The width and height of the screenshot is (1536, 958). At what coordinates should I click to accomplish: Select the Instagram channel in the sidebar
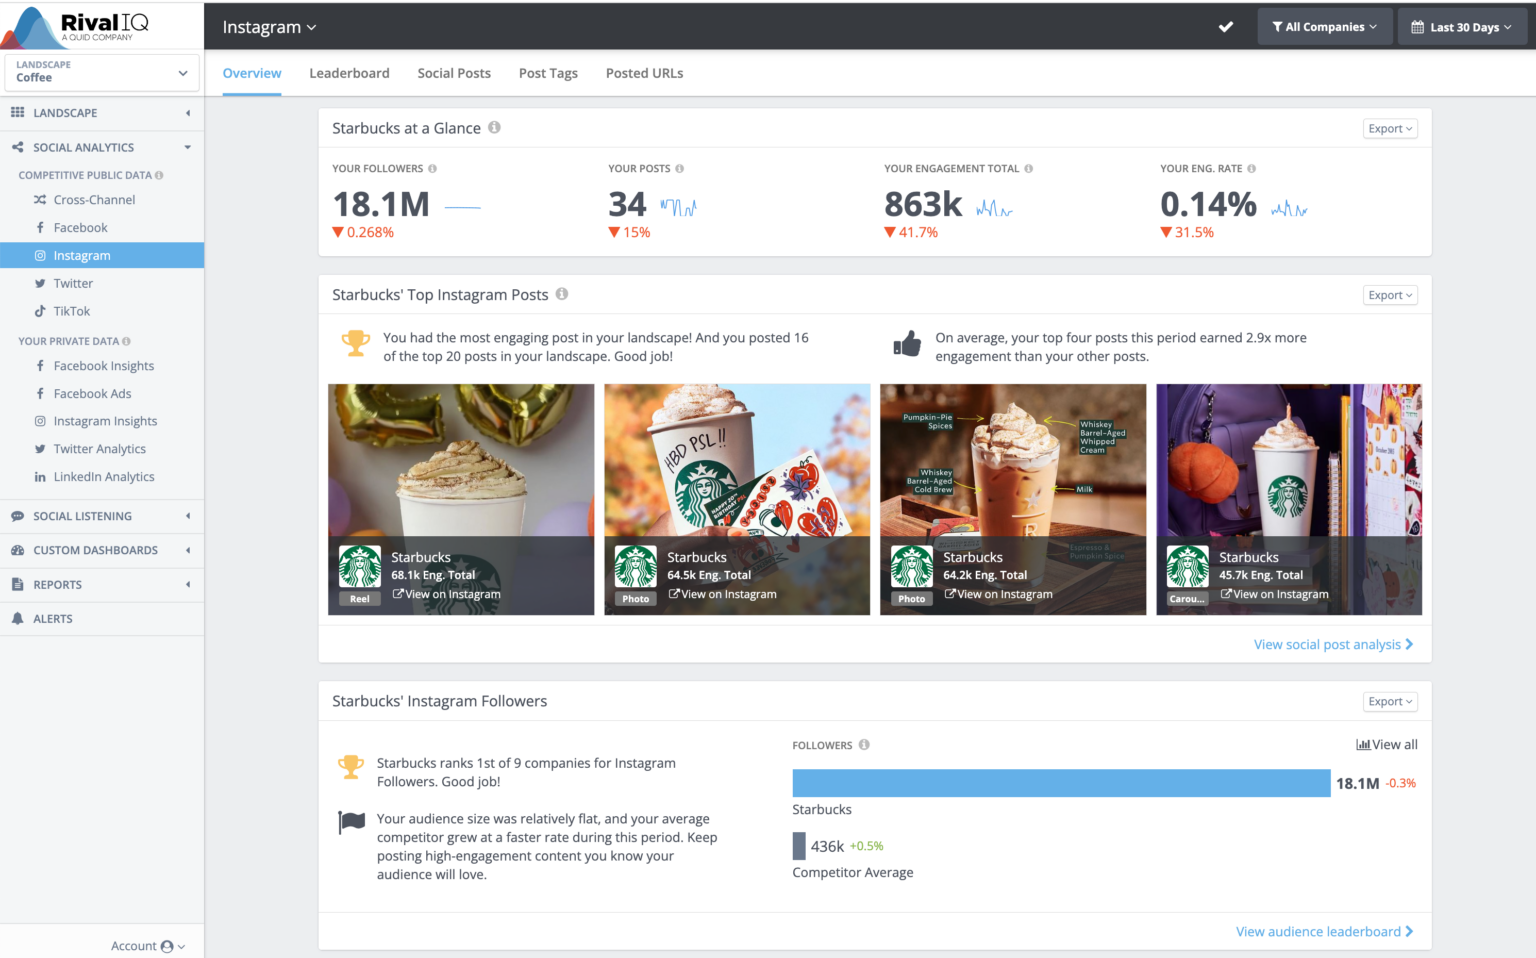coord(82,255)
